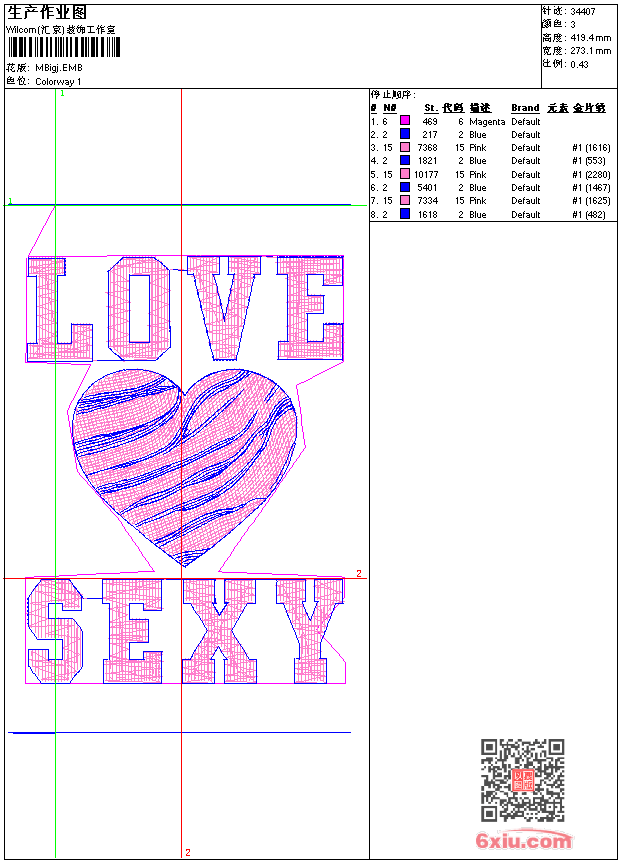Click the green marker 1 atop vertical guide
Screen dimensions: 620x860
coord(63,94)
